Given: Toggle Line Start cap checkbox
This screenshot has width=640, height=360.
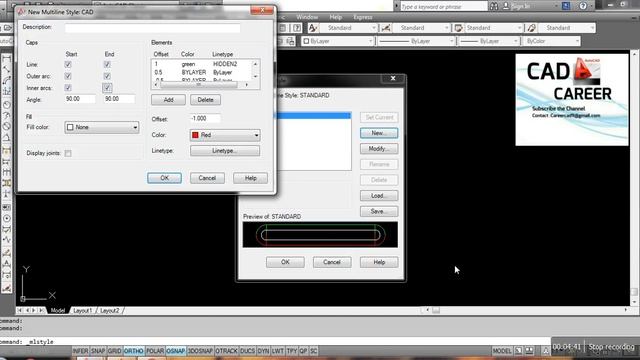Looking at the screenshot, I should [x=68, y=64].
